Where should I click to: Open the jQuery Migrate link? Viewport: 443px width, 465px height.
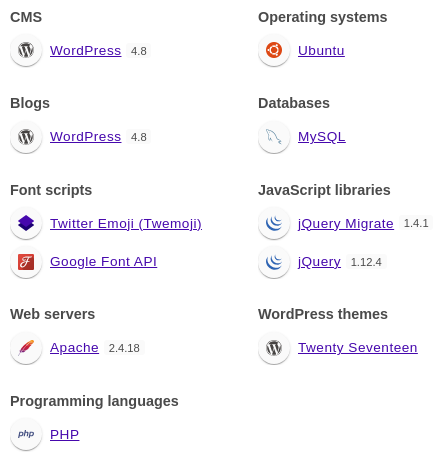346,224
